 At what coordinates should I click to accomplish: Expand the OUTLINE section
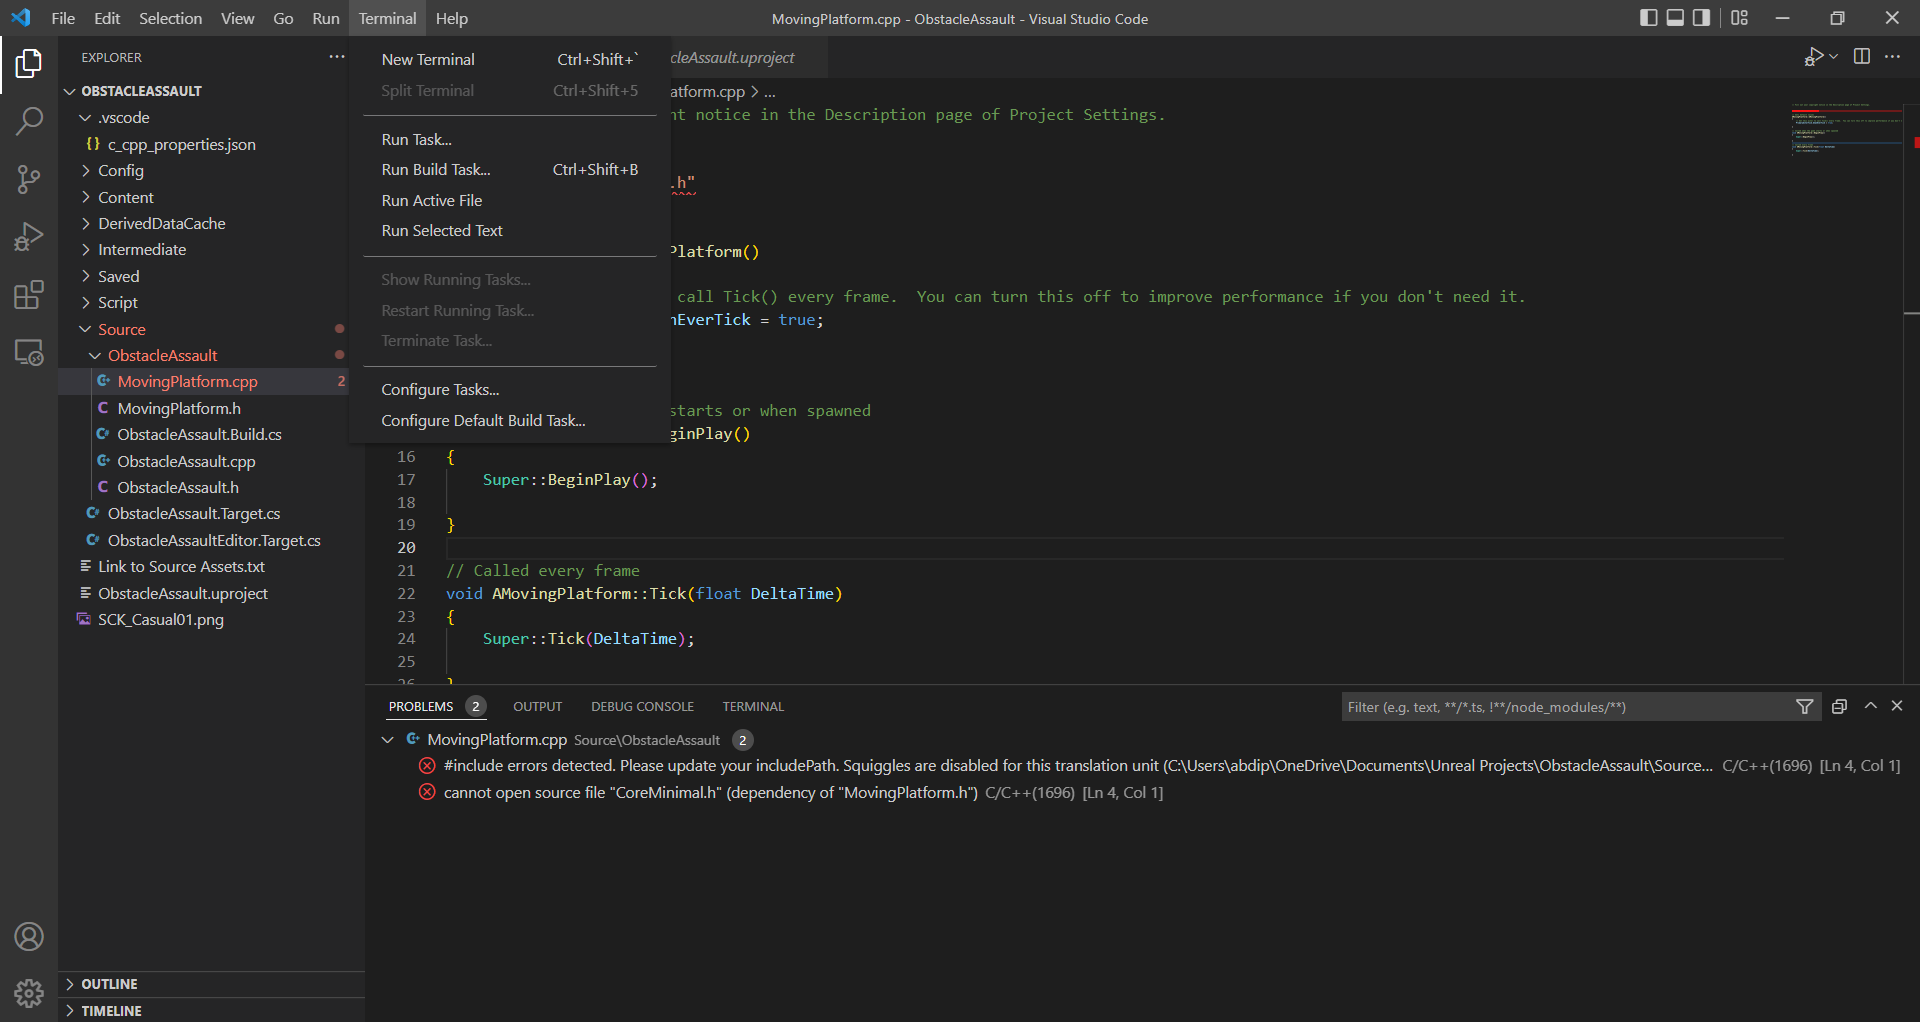coord(109,984)
